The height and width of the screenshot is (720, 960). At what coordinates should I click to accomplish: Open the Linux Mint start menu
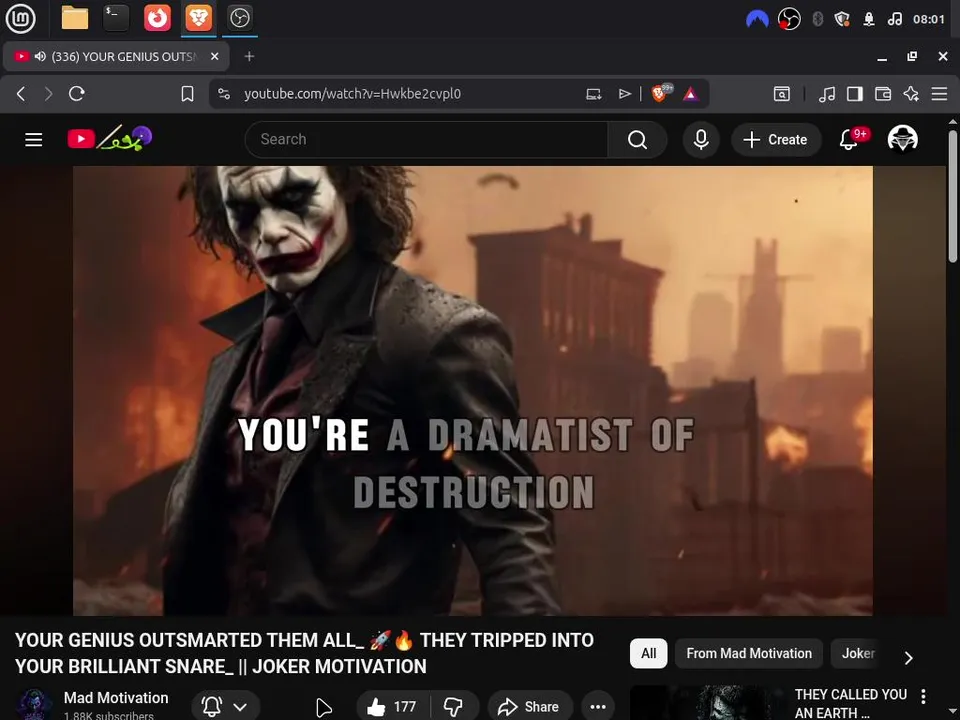point(20,18)
